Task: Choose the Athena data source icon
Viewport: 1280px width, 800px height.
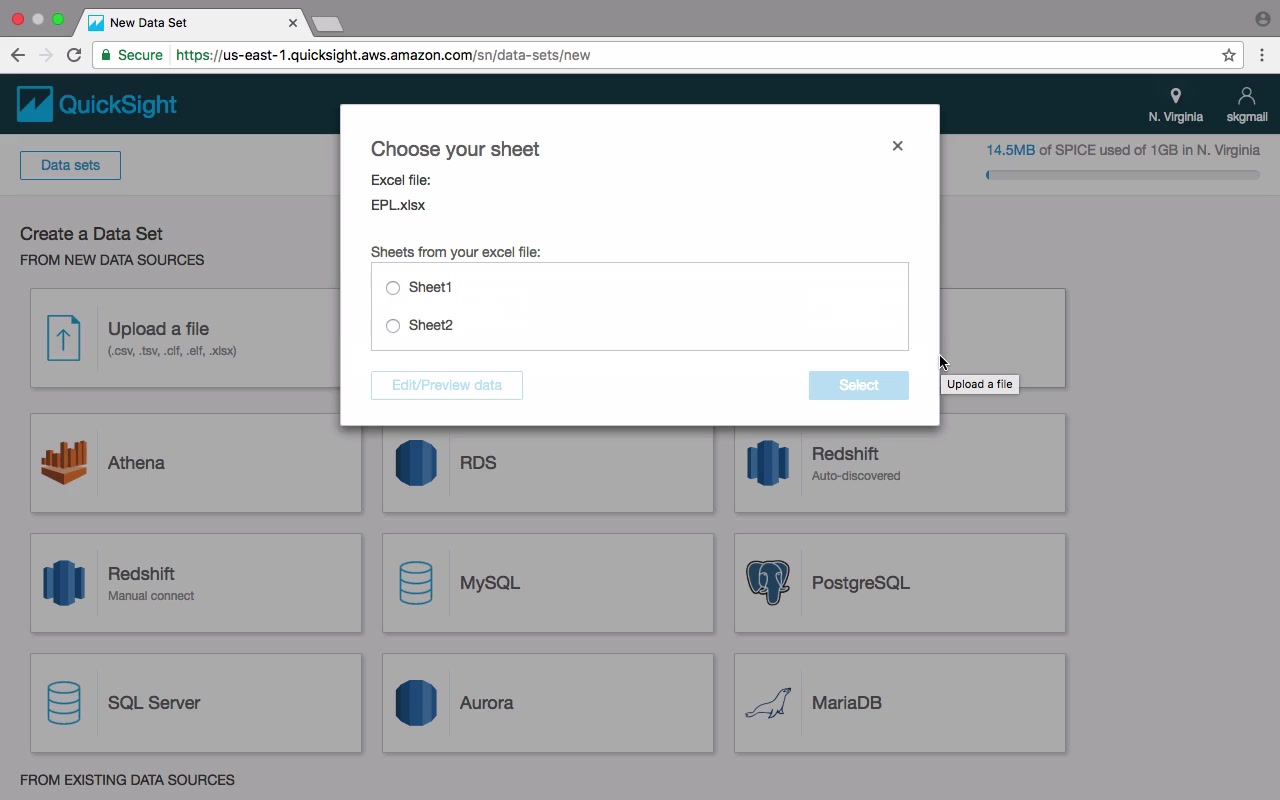Action: (64, 463)
